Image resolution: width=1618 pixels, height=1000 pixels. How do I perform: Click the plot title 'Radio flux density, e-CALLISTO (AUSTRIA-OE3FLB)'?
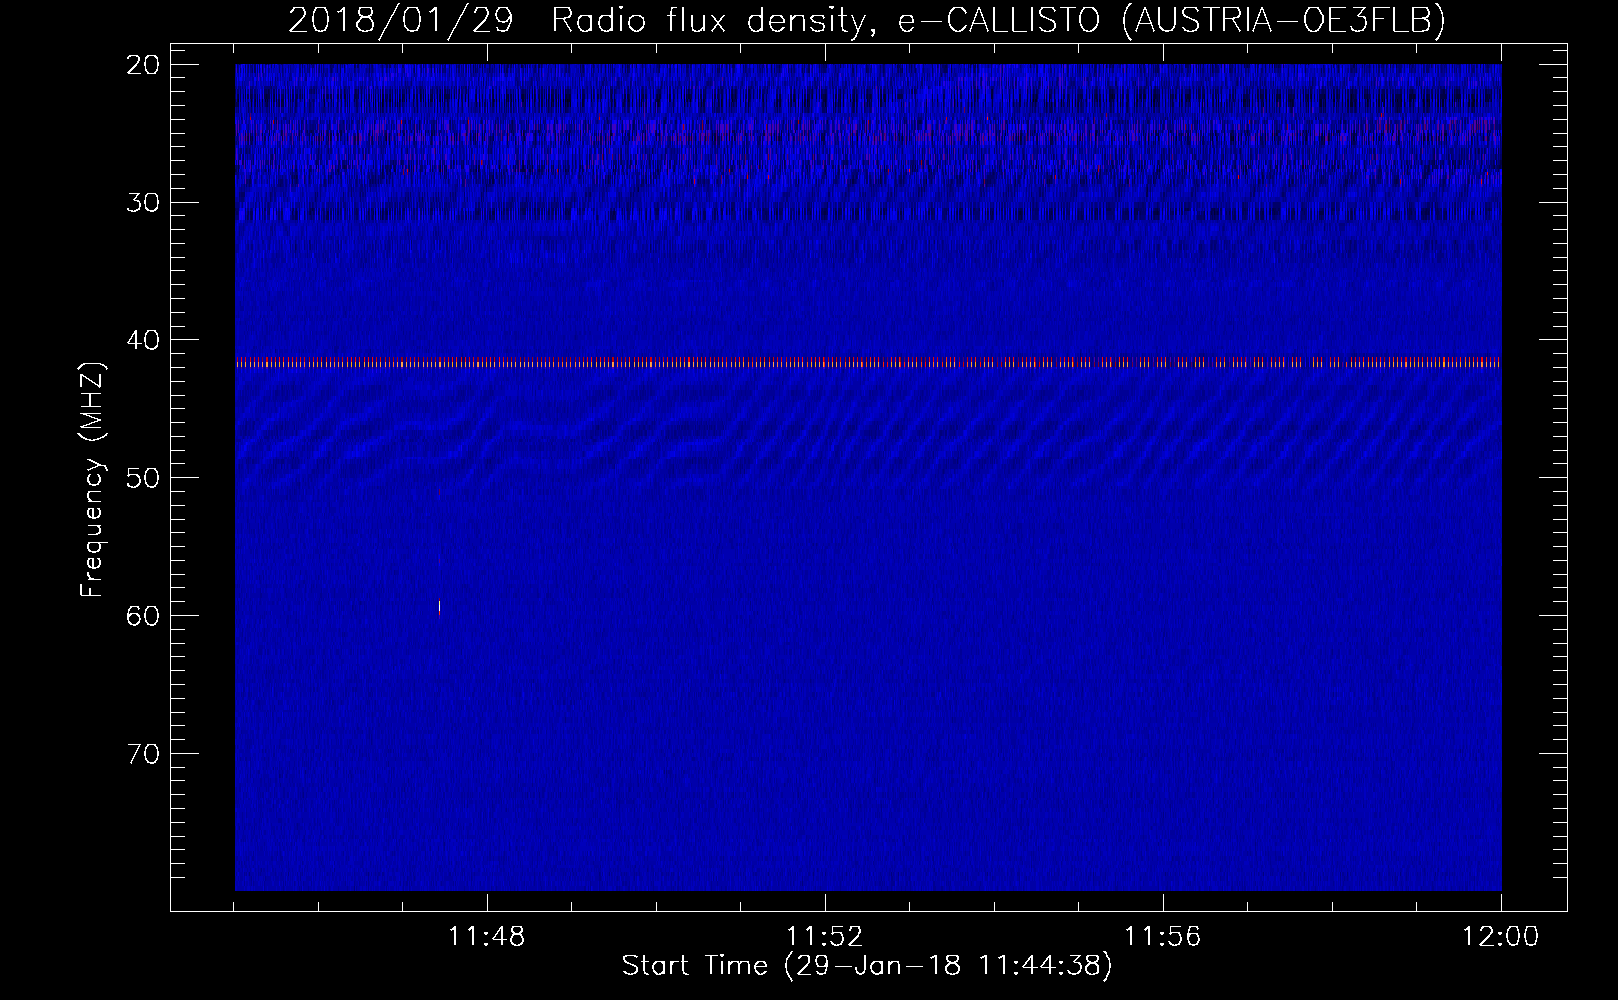[998, 21]
